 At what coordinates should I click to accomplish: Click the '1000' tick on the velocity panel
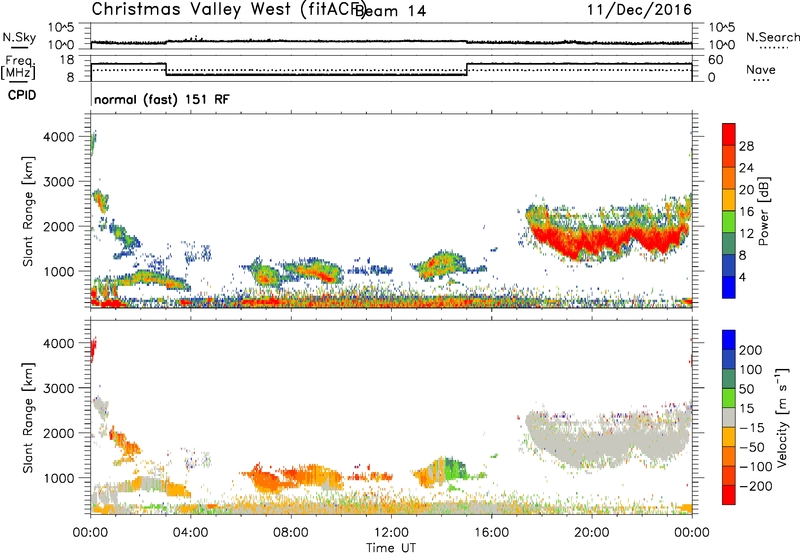click(58, 478)
